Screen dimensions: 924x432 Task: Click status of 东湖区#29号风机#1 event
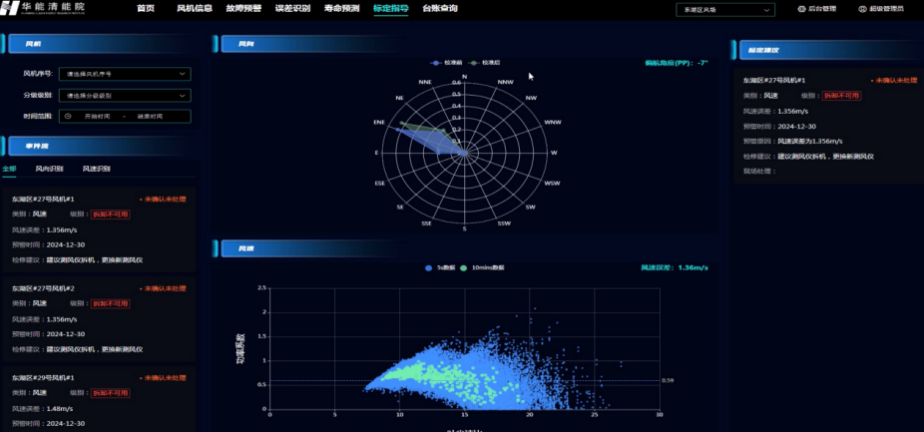[163, 378]
